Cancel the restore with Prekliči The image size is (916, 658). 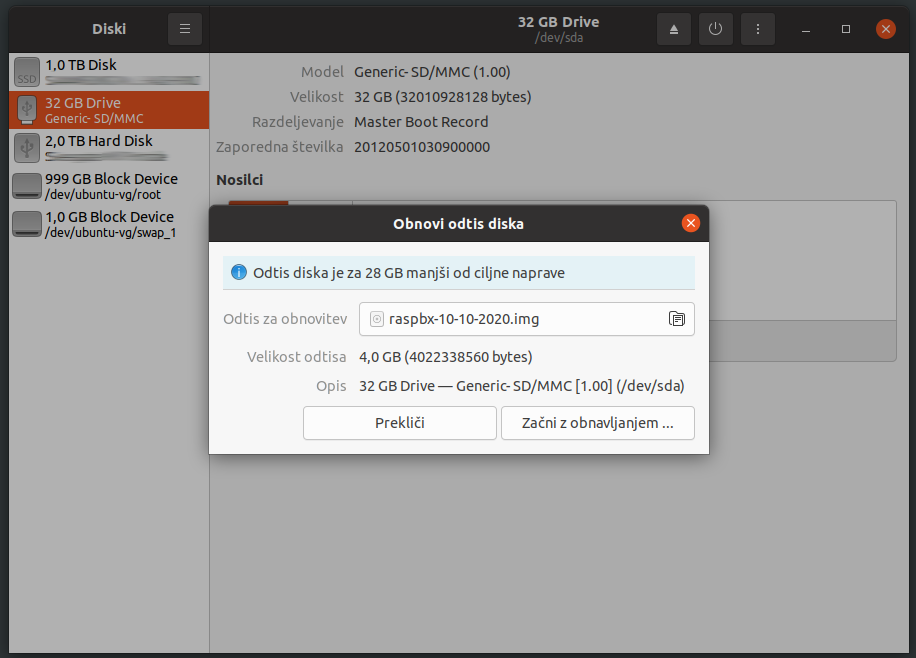[399, 423]
